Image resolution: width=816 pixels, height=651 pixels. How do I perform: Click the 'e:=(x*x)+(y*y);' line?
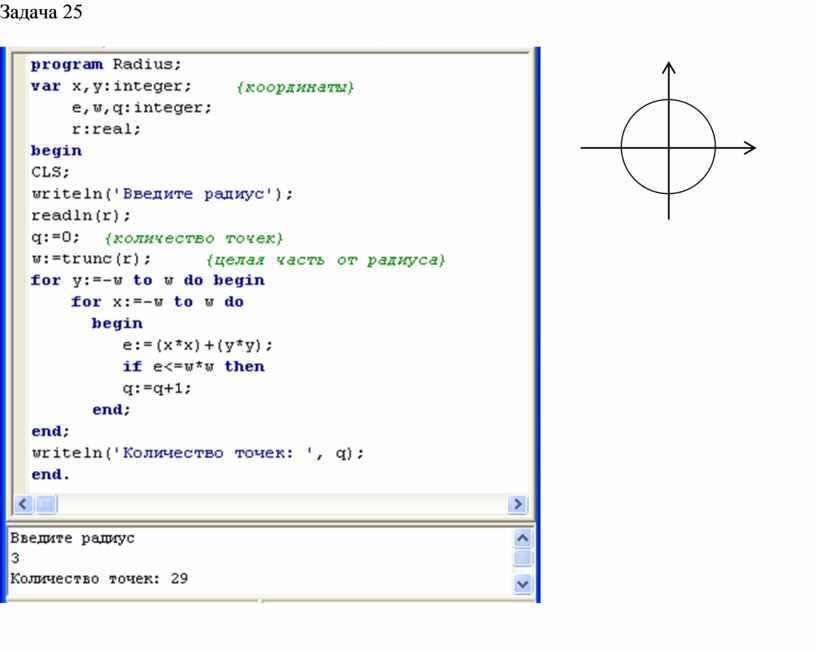click(x=198, y=345)
